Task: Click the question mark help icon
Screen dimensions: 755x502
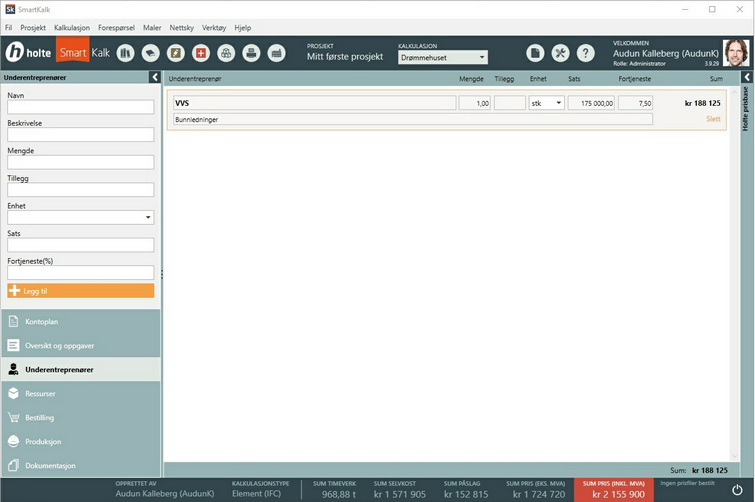Action: pyautogui.click(x=586, y=53)
